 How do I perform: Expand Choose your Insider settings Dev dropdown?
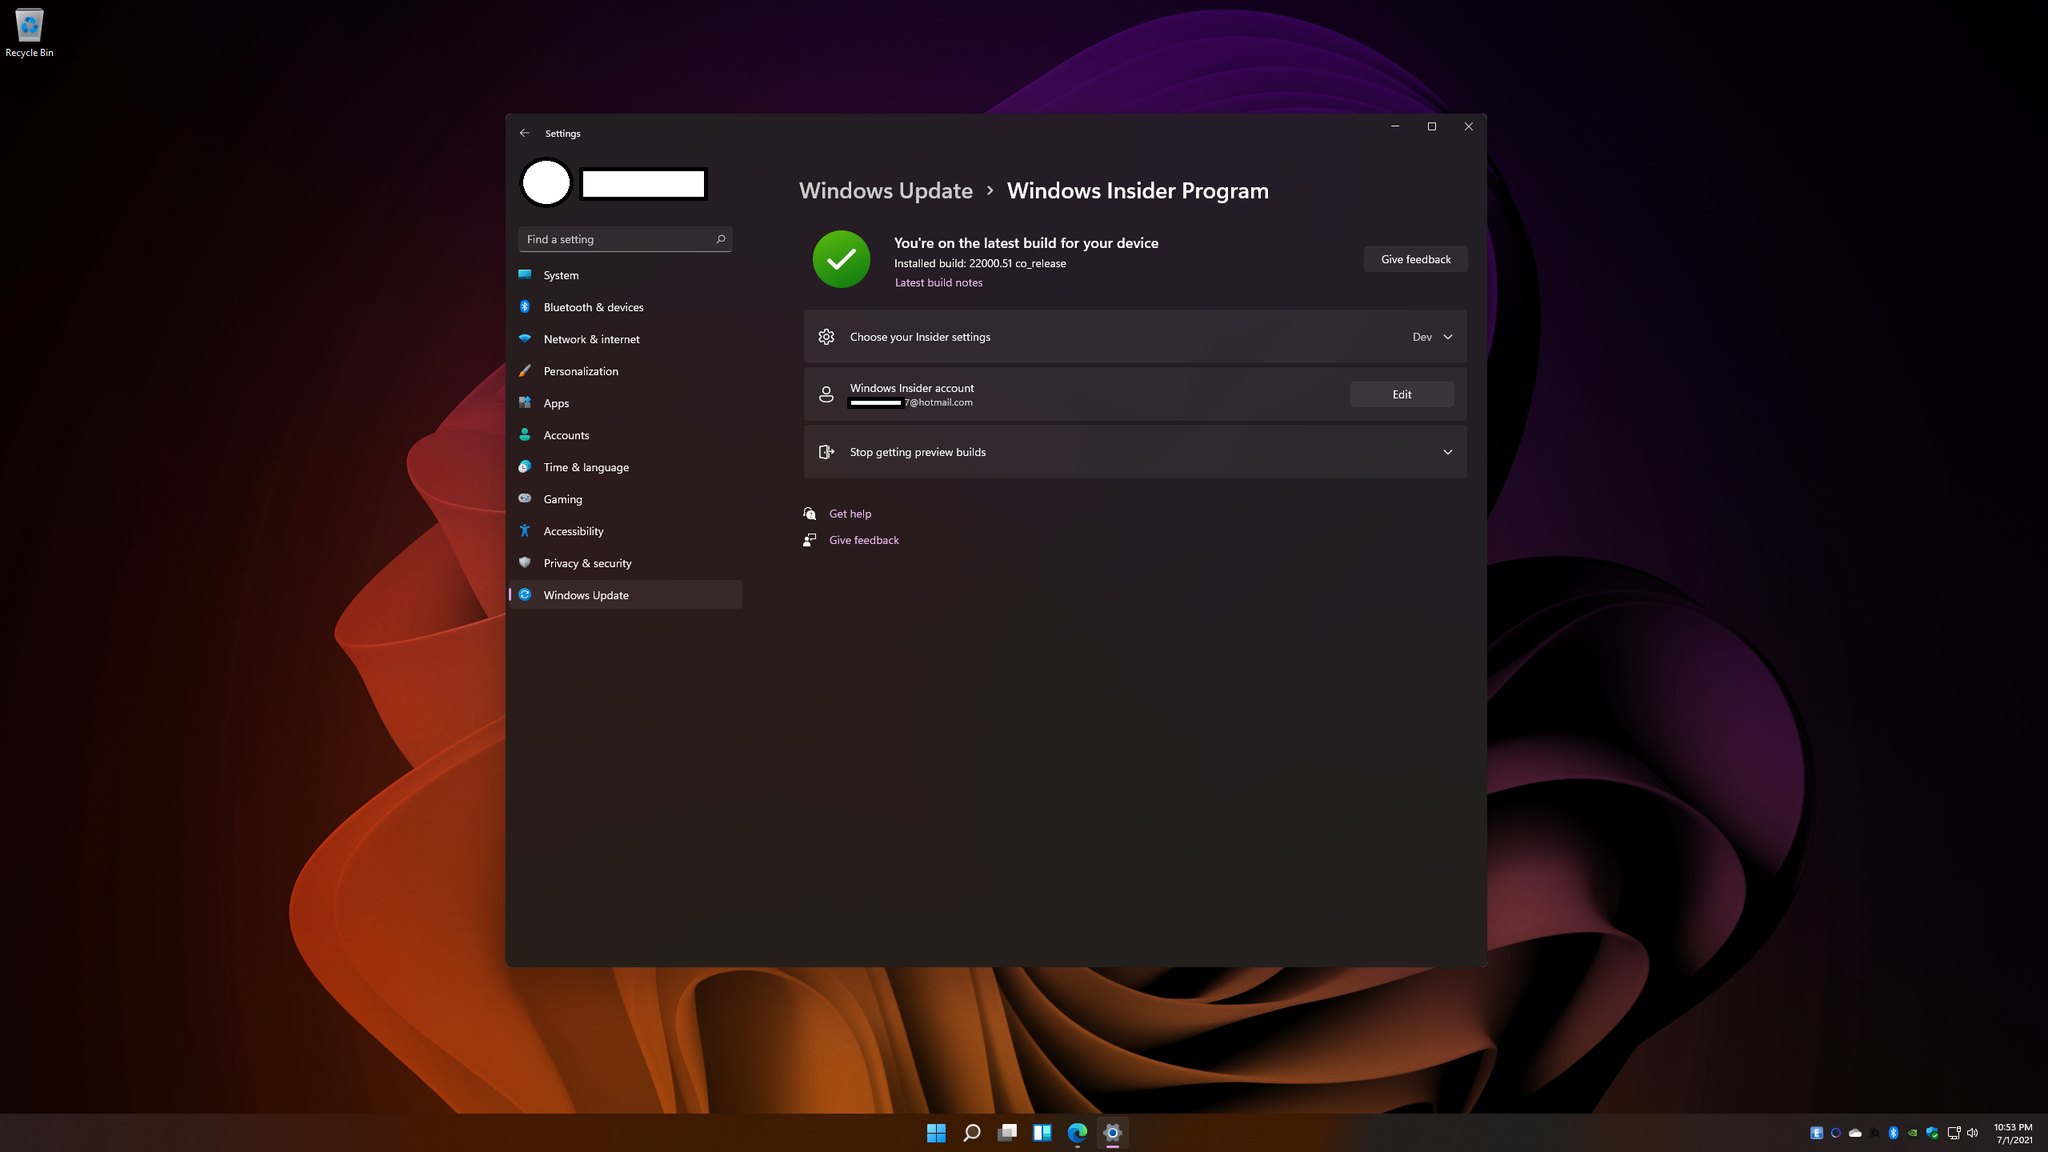[1433, 337]
